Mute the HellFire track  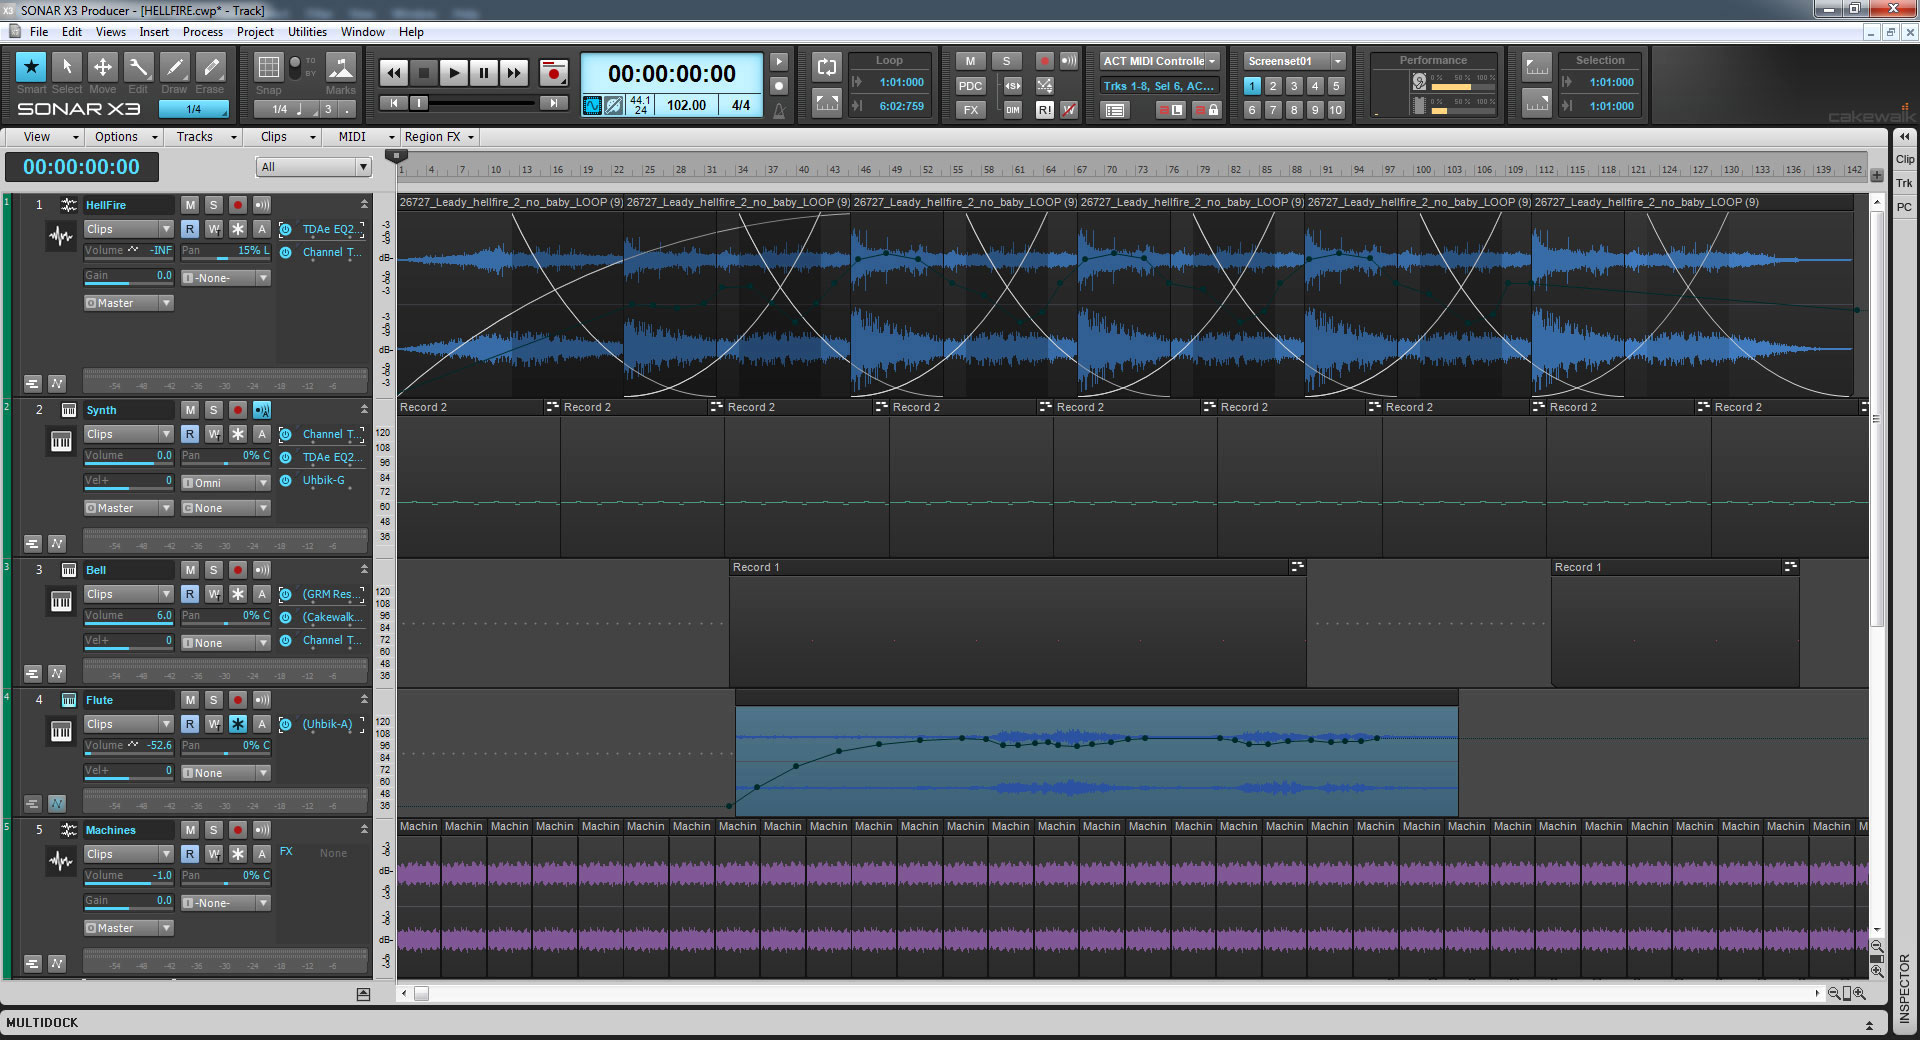190,204
